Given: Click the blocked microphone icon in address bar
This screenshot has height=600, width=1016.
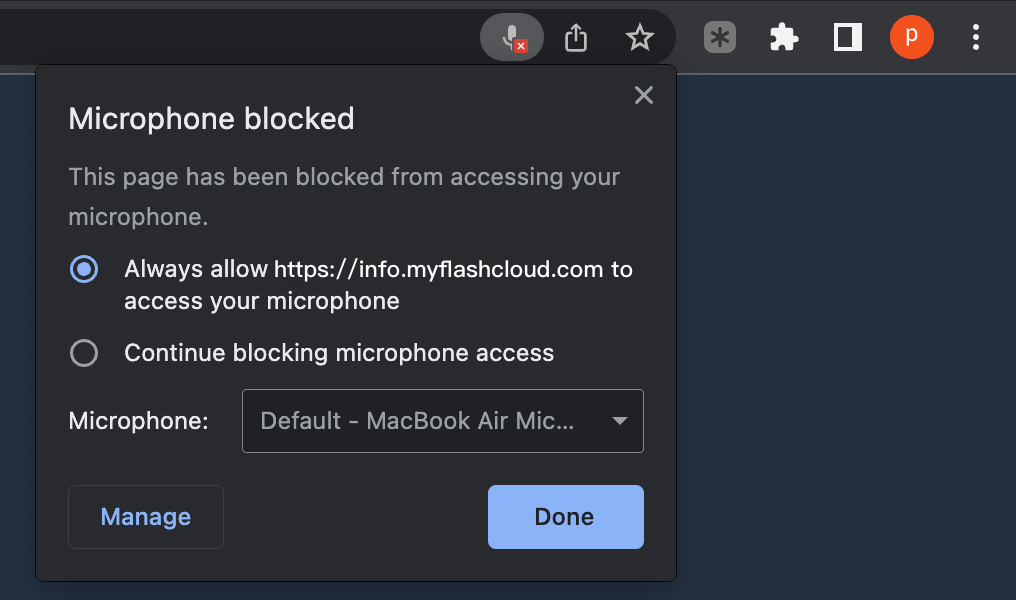Looking at the screenshot, I should click(x=512, y=37).
